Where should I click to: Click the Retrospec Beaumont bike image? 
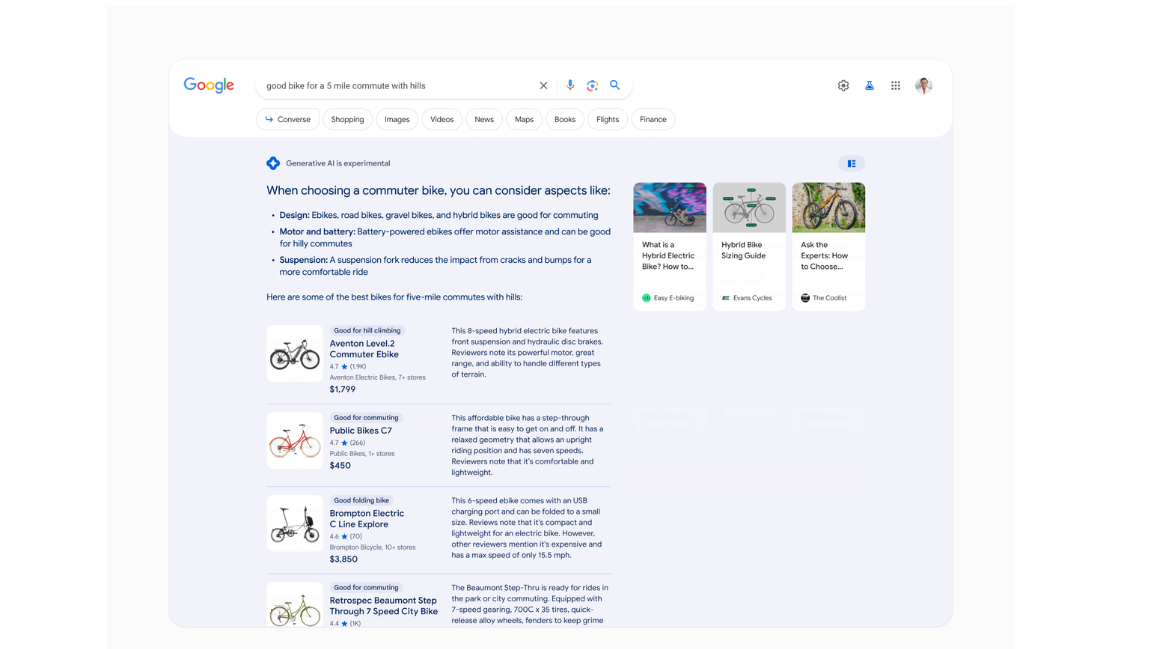point(294,605)
